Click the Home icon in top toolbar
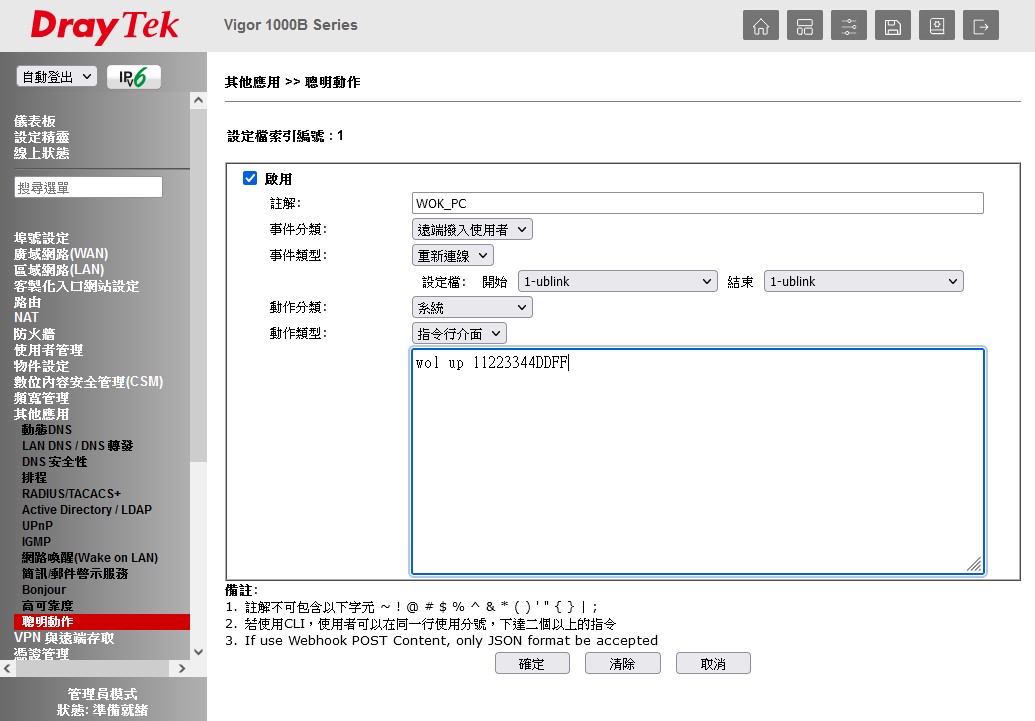This screenshot has width=1035, height=721. coord(761,26)
